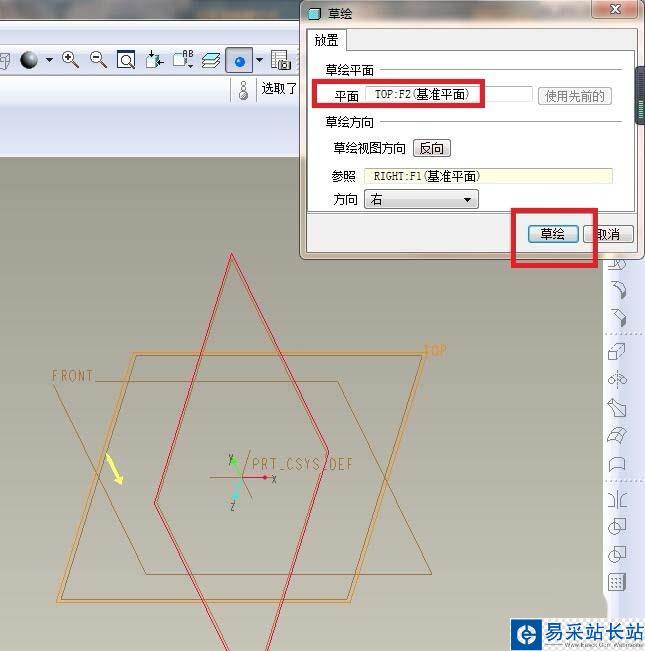Click the 平面 field showing TOP:F2(基准平面)

[448, 94]
